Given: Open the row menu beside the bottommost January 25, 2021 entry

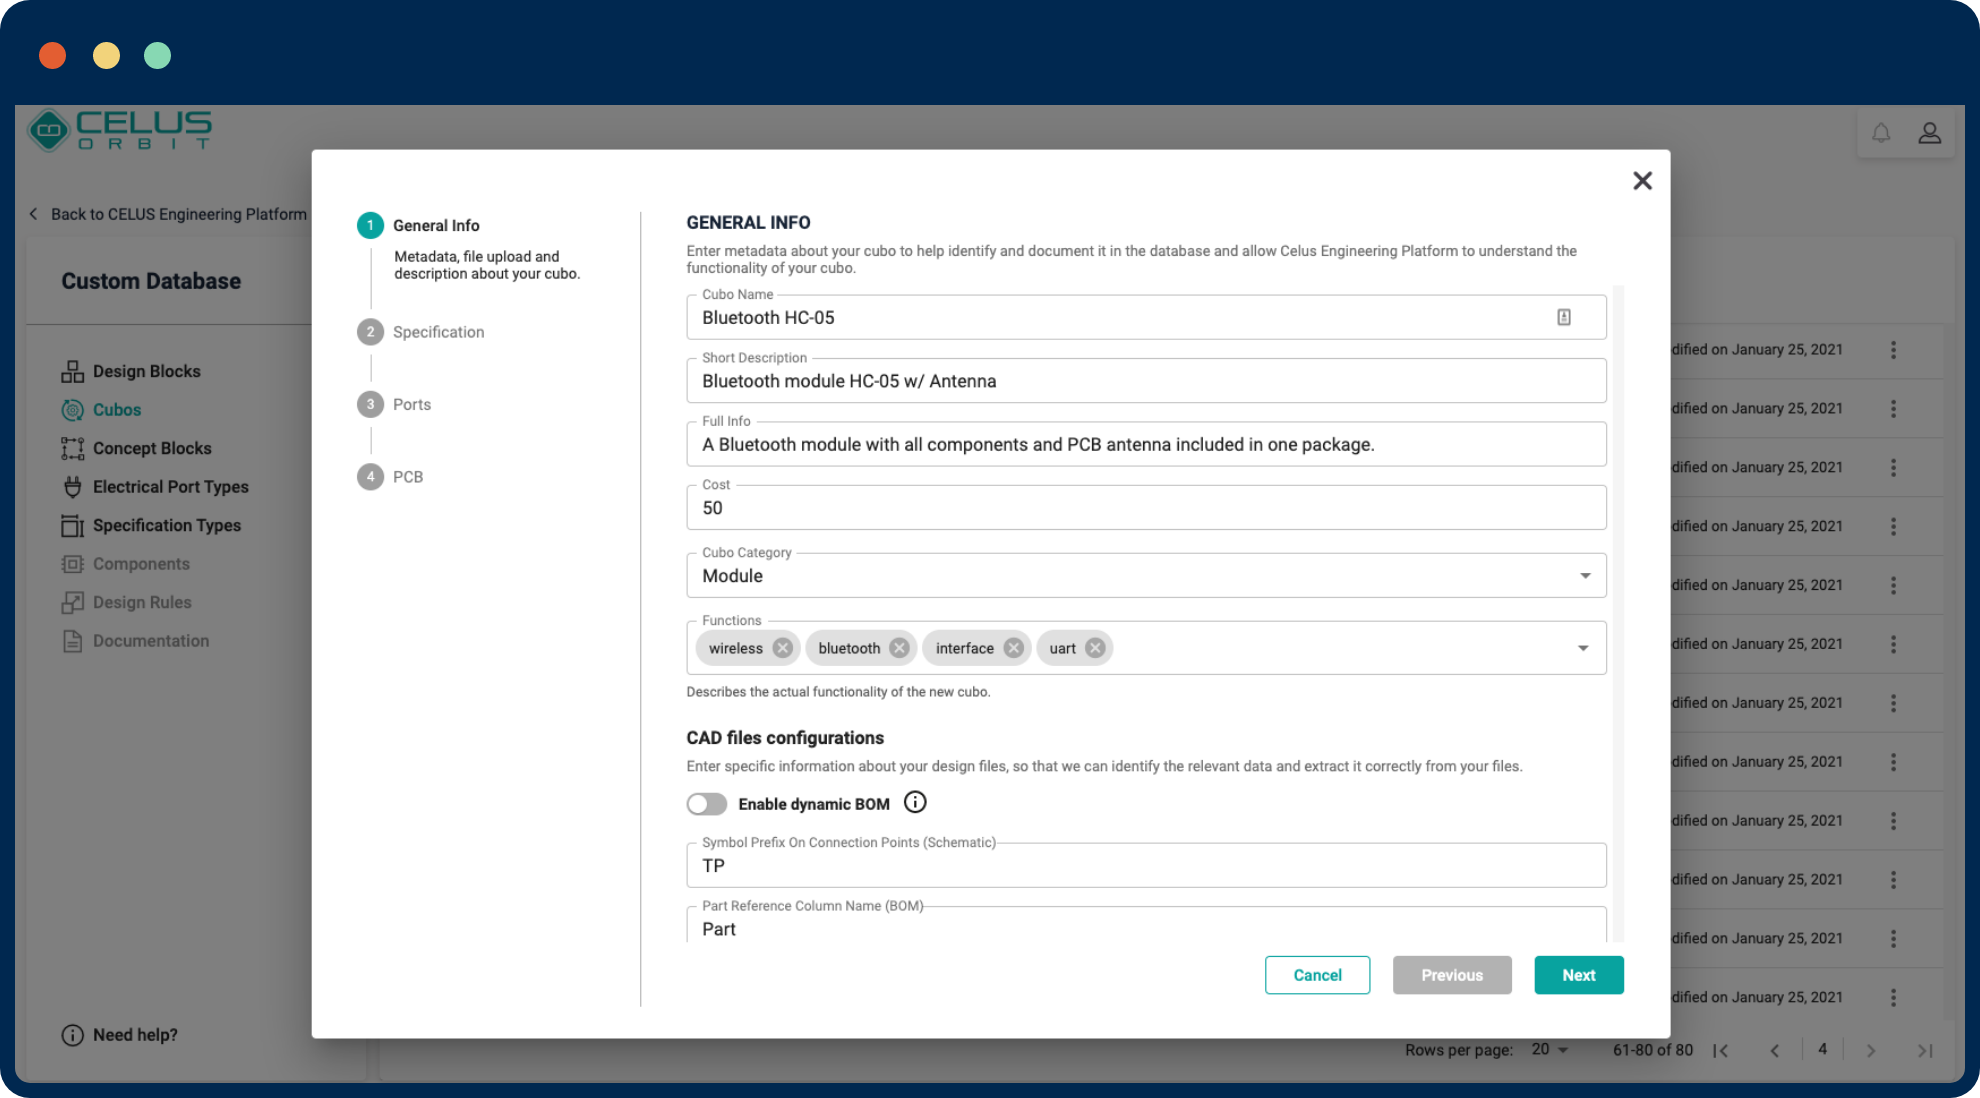Looking at the screenshot, I should click(x=1893, y=998).
